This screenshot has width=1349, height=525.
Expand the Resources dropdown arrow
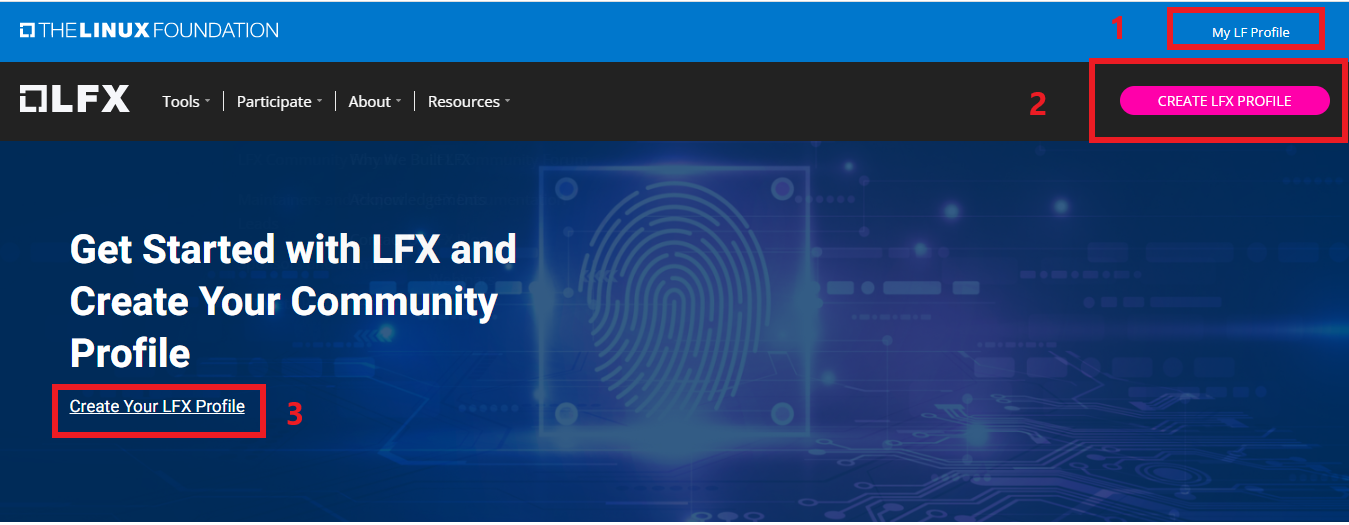(507, 101)
